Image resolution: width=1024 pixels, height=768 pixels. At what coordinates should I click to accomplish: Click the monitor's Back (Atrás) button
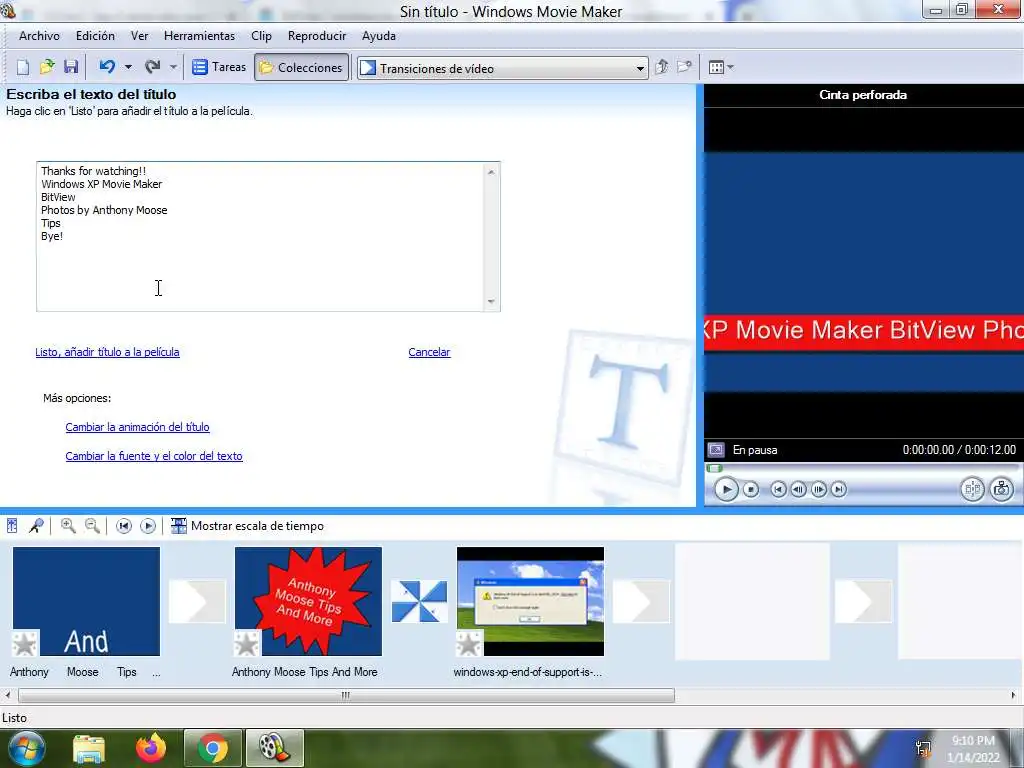778,489
